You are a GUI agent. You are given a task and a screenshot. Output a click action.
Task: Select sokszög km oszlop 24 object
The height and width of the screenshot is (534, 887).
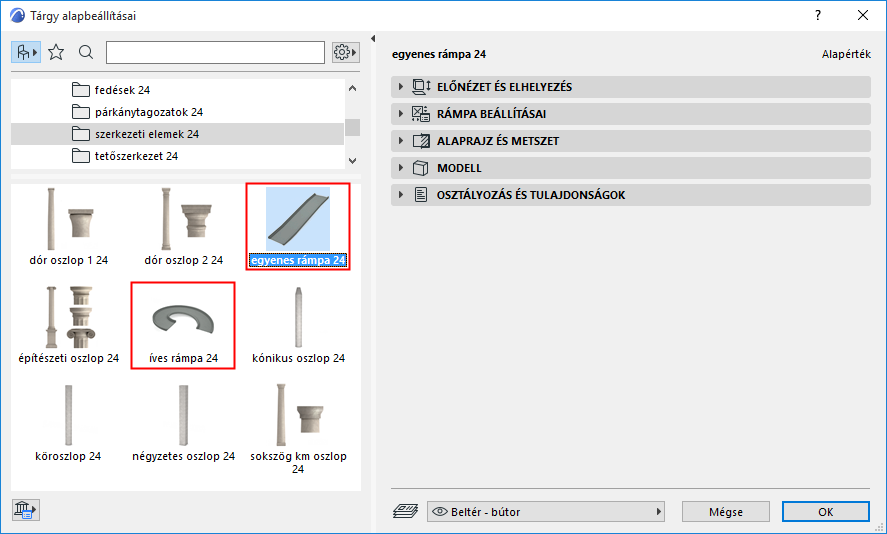[298, 429]
